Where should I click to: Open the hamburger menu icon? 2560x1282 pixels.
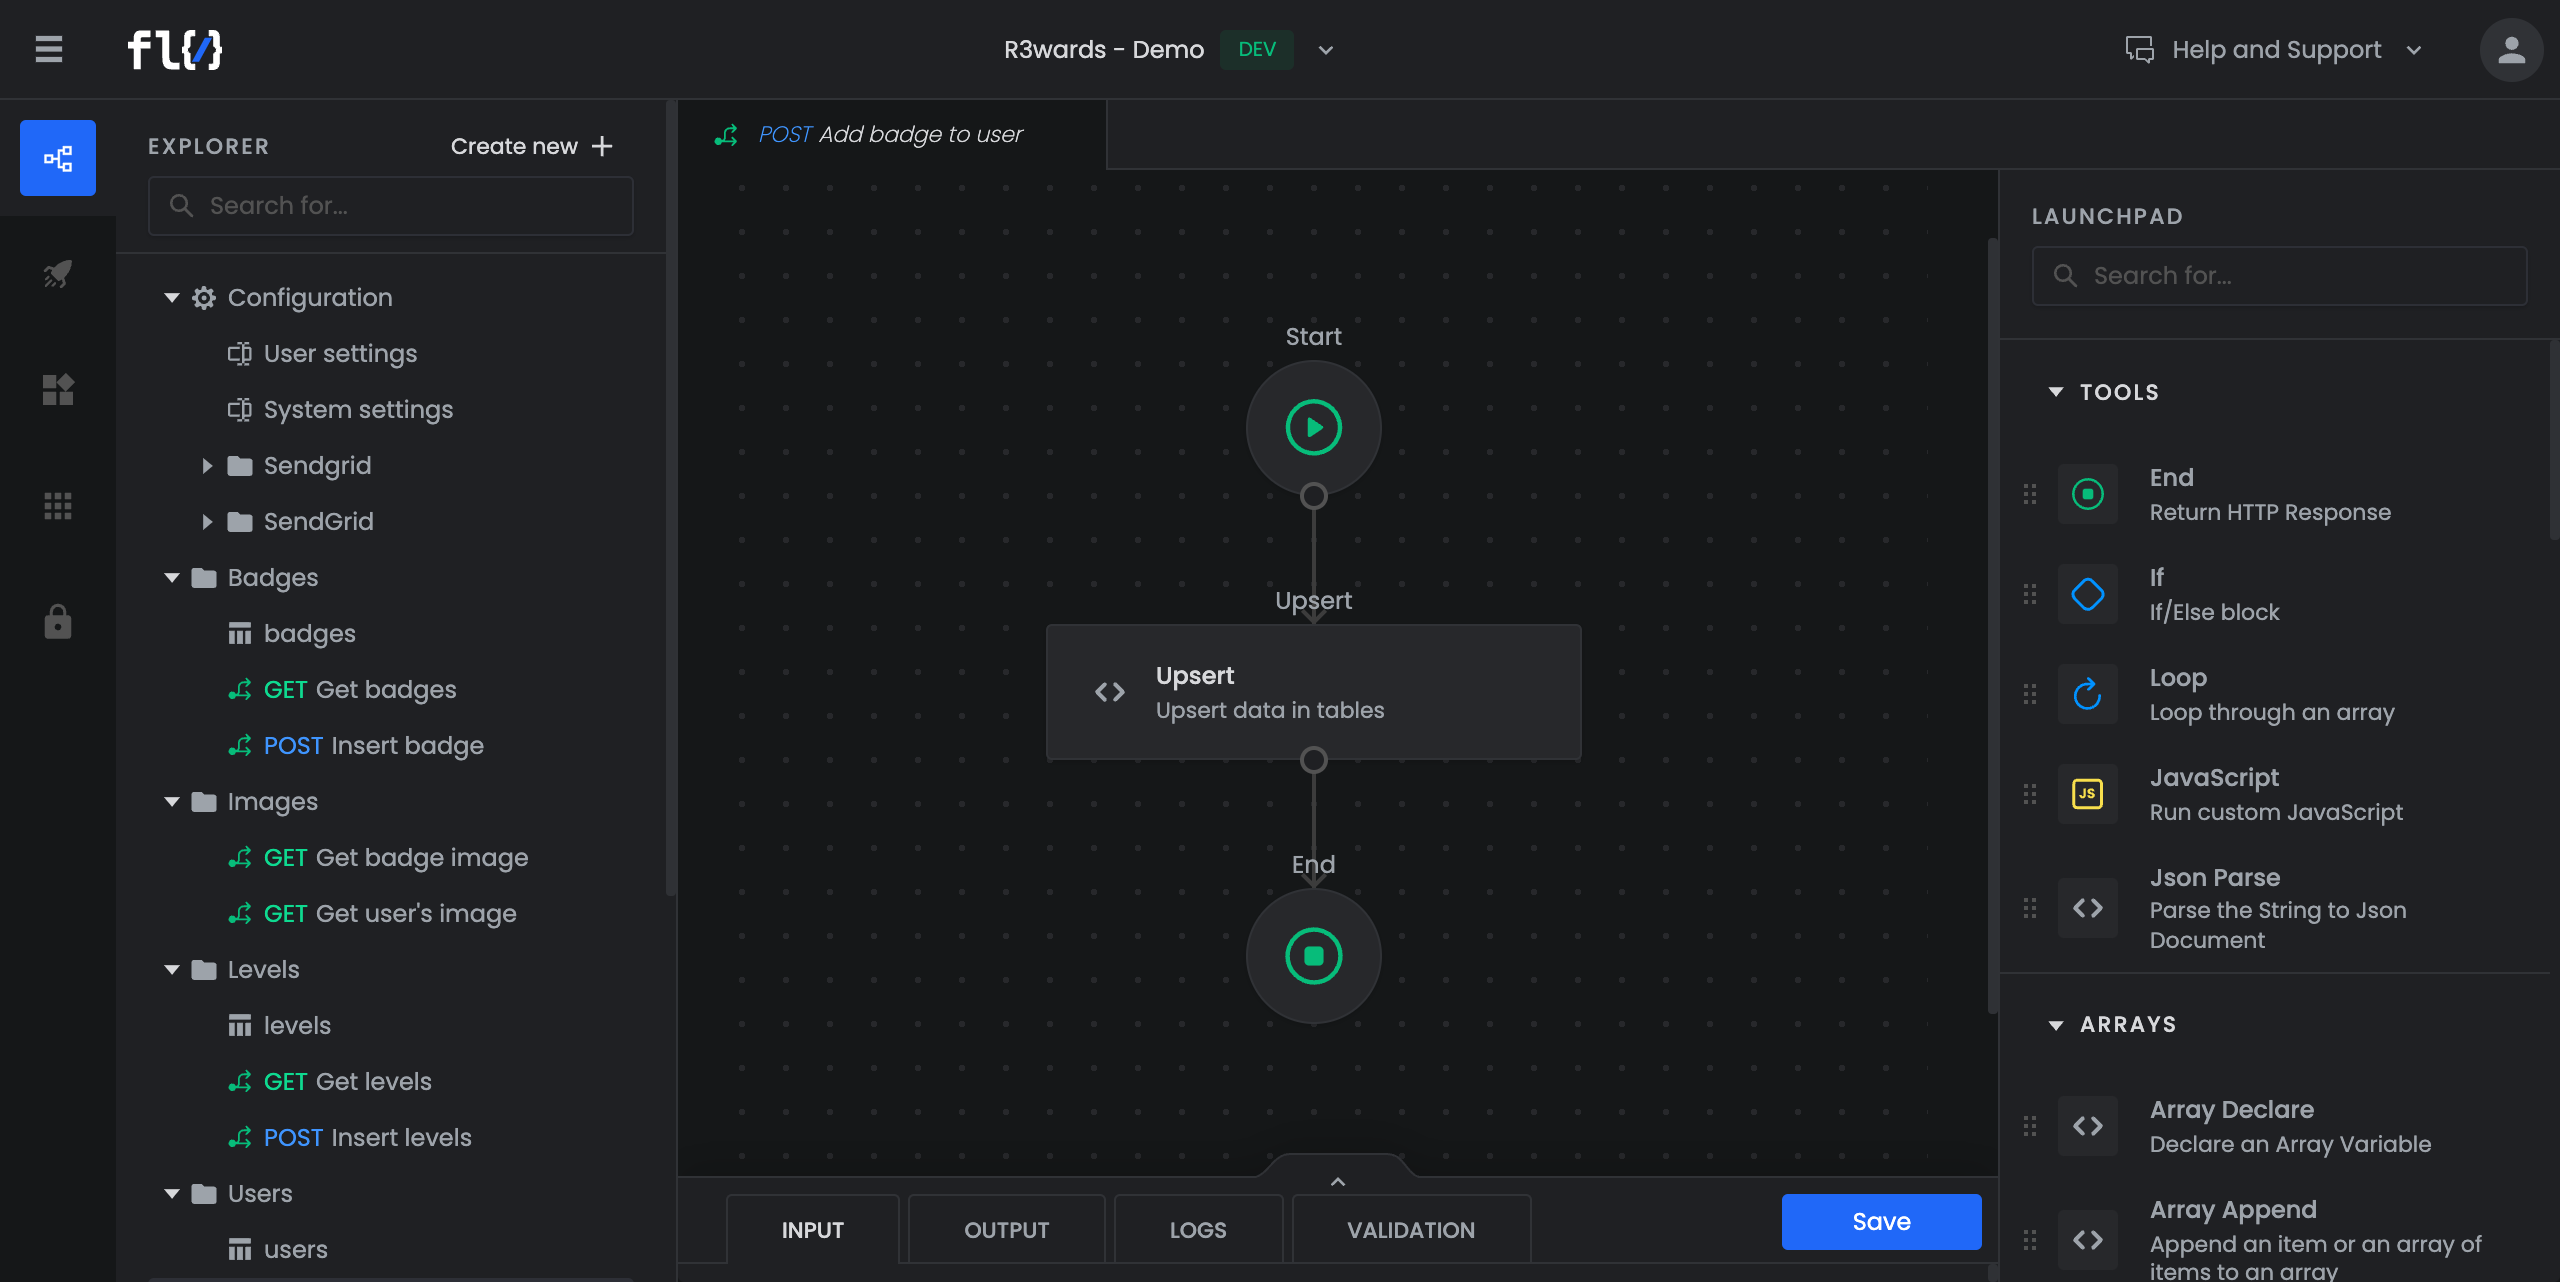pos(48,49)
